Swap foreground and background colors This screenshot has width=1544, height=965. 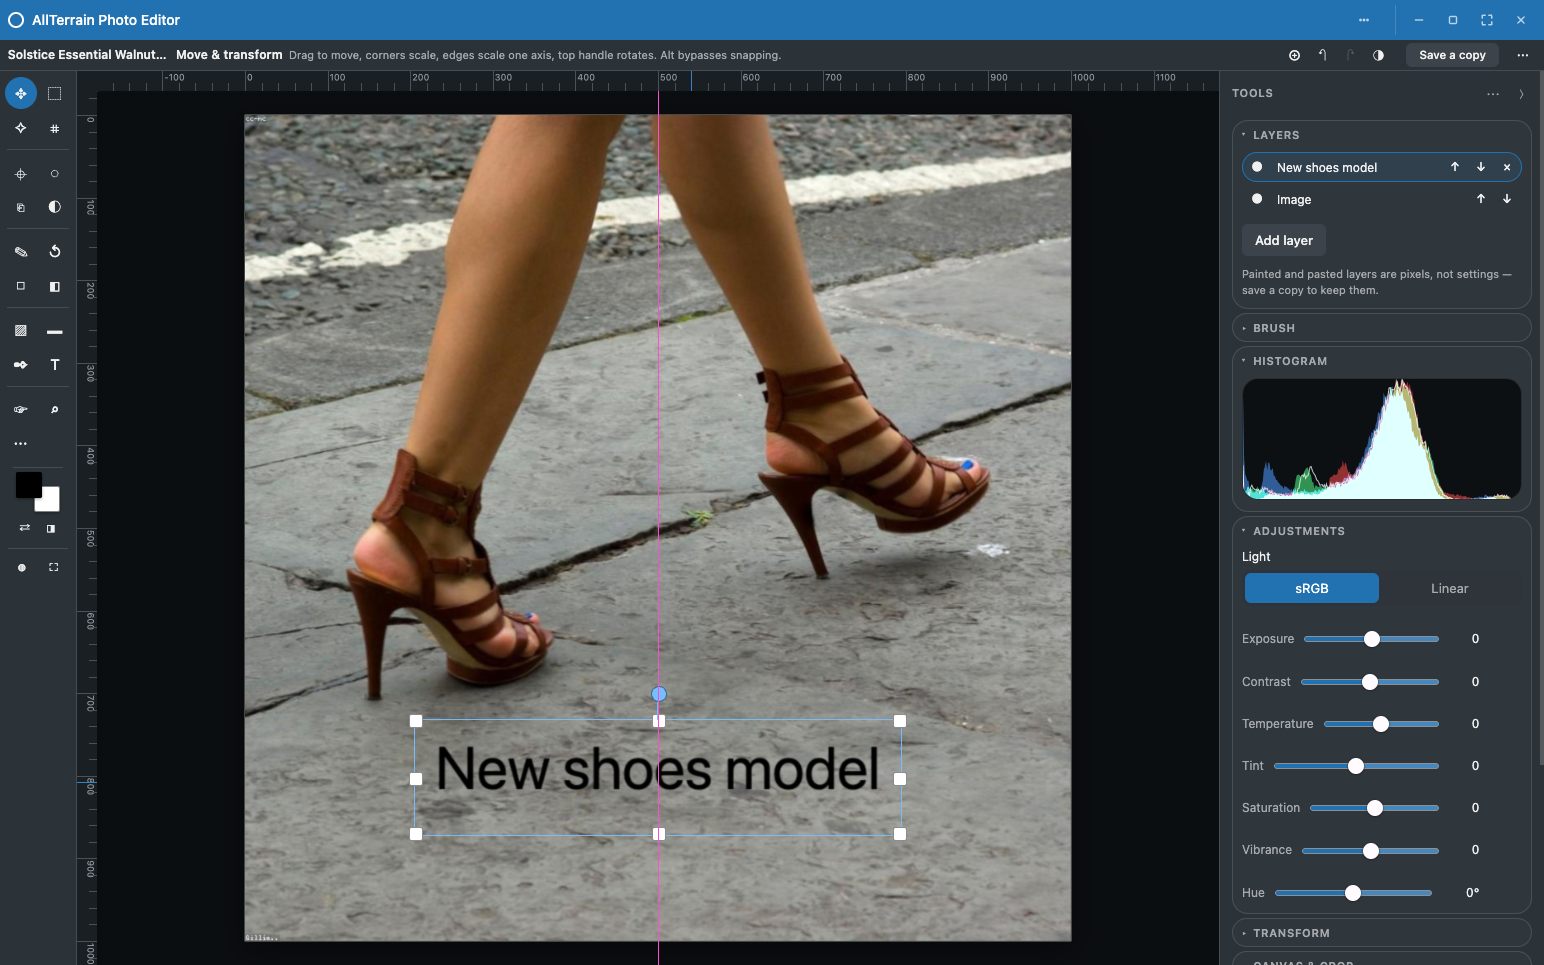(x=24, y=528)
